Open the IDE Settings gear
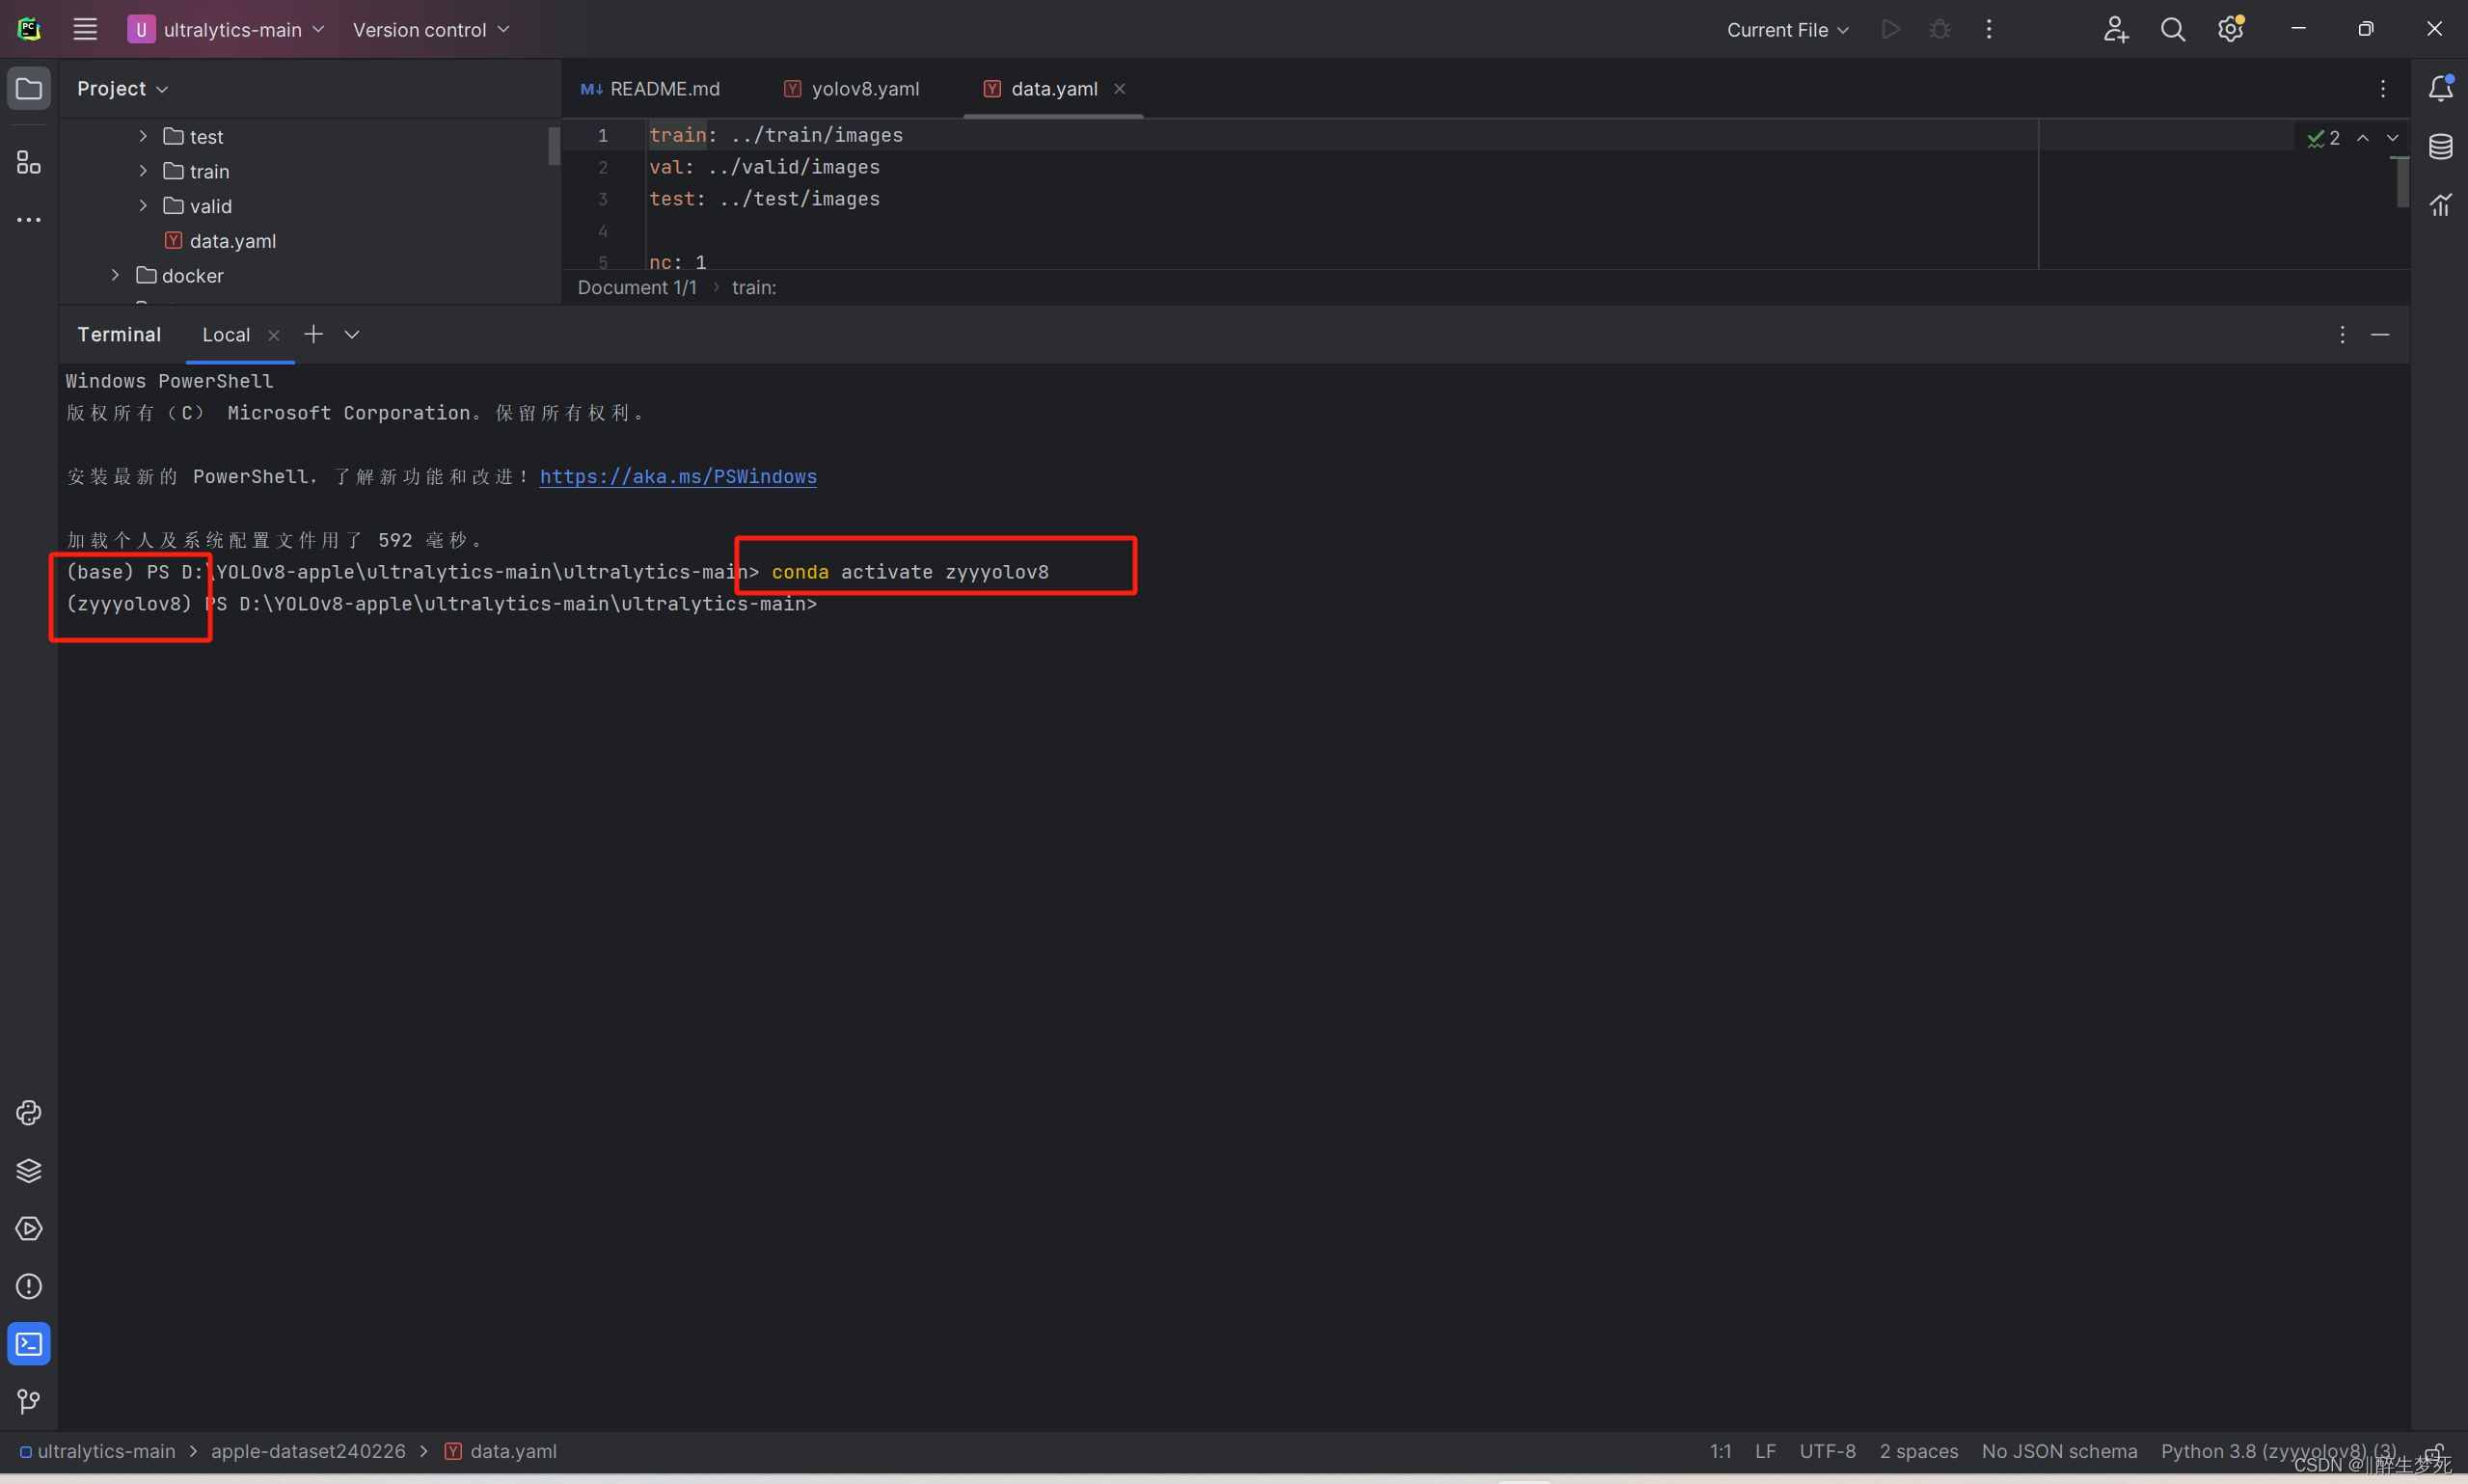The image size is (2468, 1484). click(x=2229, y=29)
